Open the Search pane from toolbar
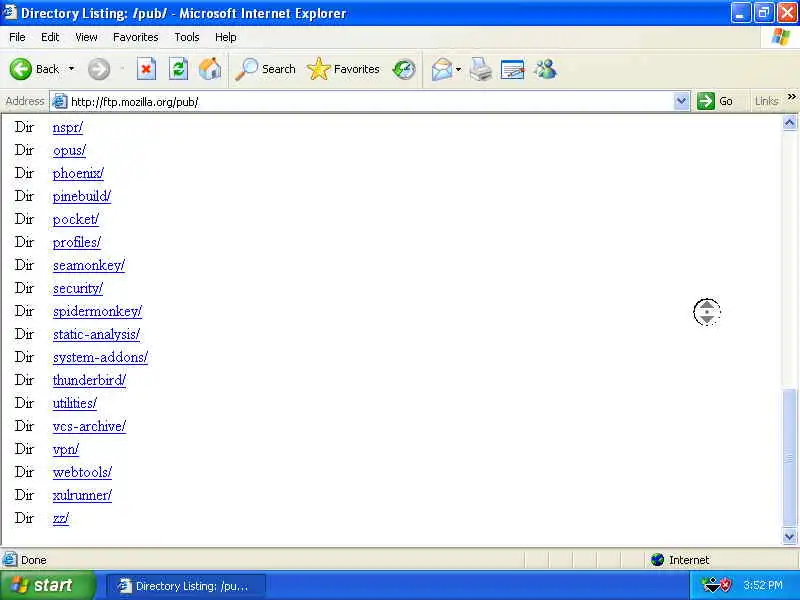Viewport: 800px width, 600px height. 265,69
